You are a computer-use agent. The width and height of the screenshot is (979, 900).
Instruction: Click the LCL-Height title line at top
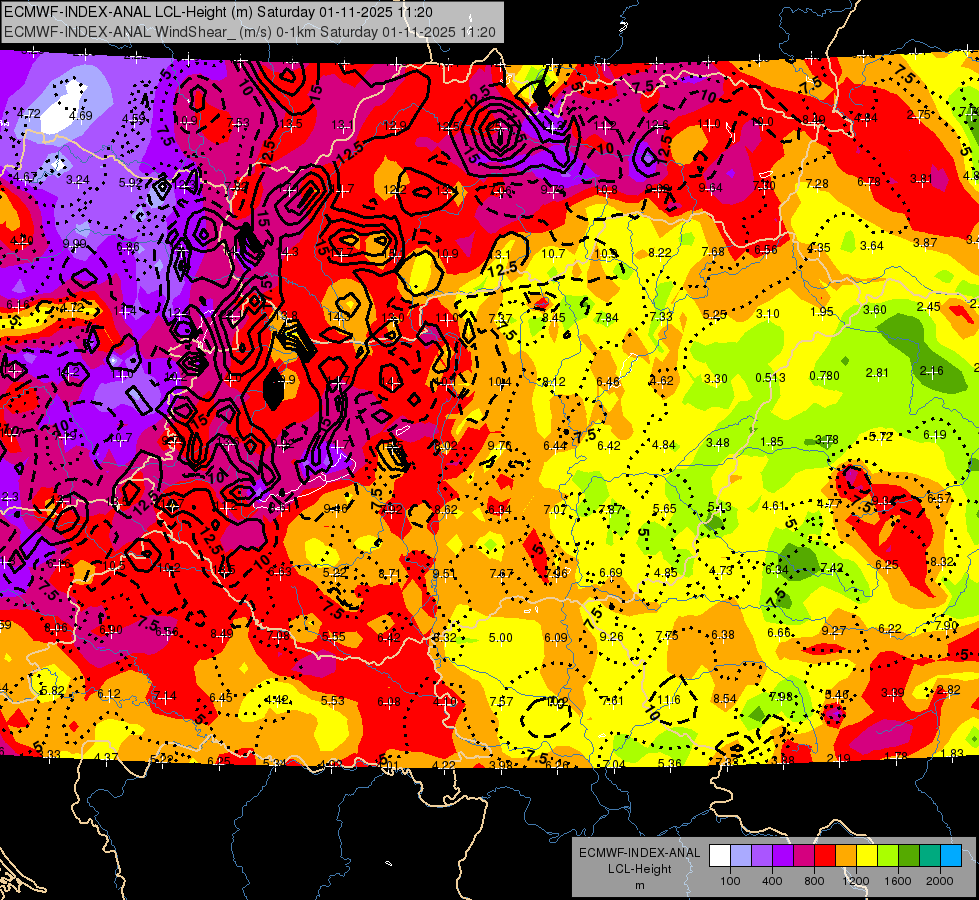point(219,12)
